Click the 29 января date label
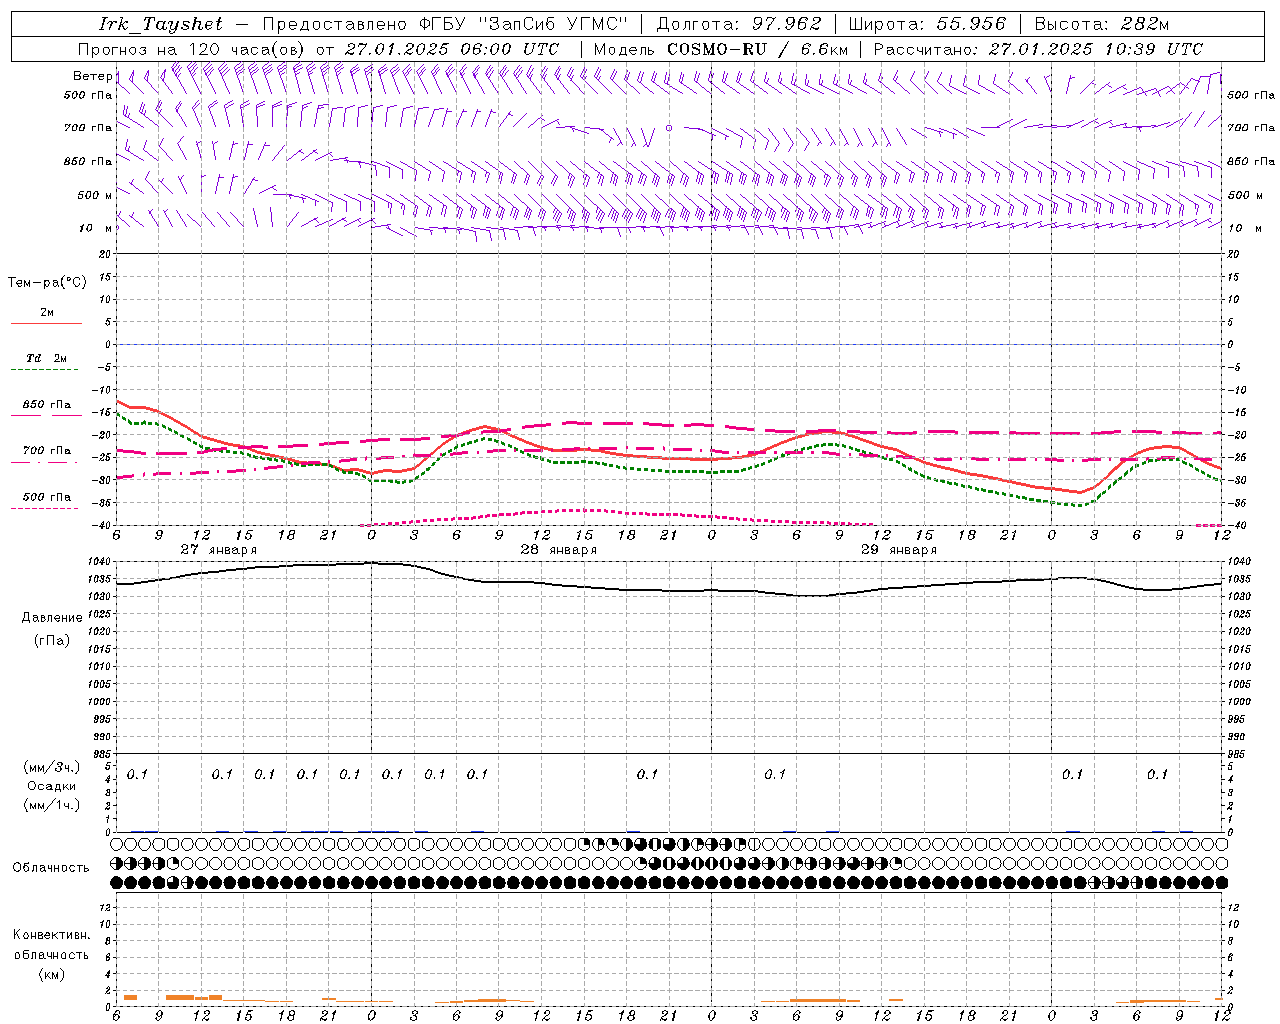 coord(899,550)
